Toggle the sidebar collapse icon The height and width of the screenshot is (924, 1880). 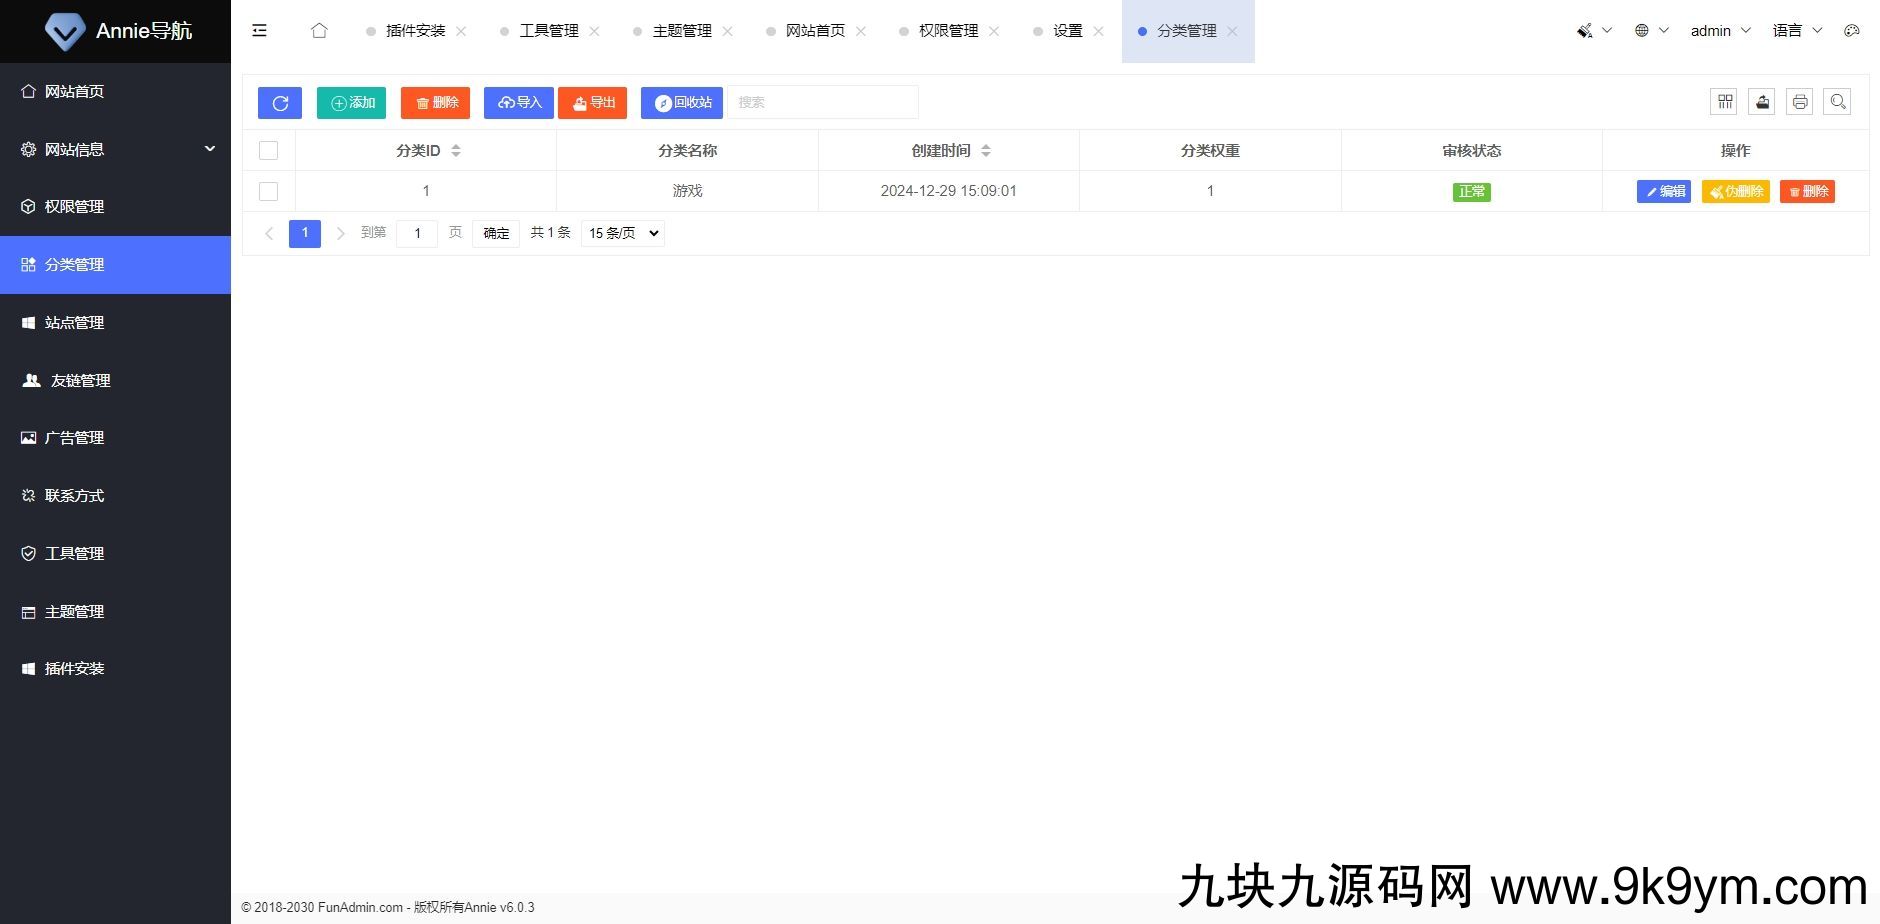coord(259,31)
